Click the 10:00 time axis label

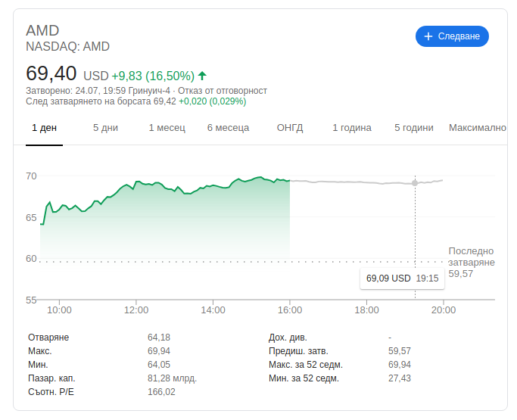(x=59, y=310)
